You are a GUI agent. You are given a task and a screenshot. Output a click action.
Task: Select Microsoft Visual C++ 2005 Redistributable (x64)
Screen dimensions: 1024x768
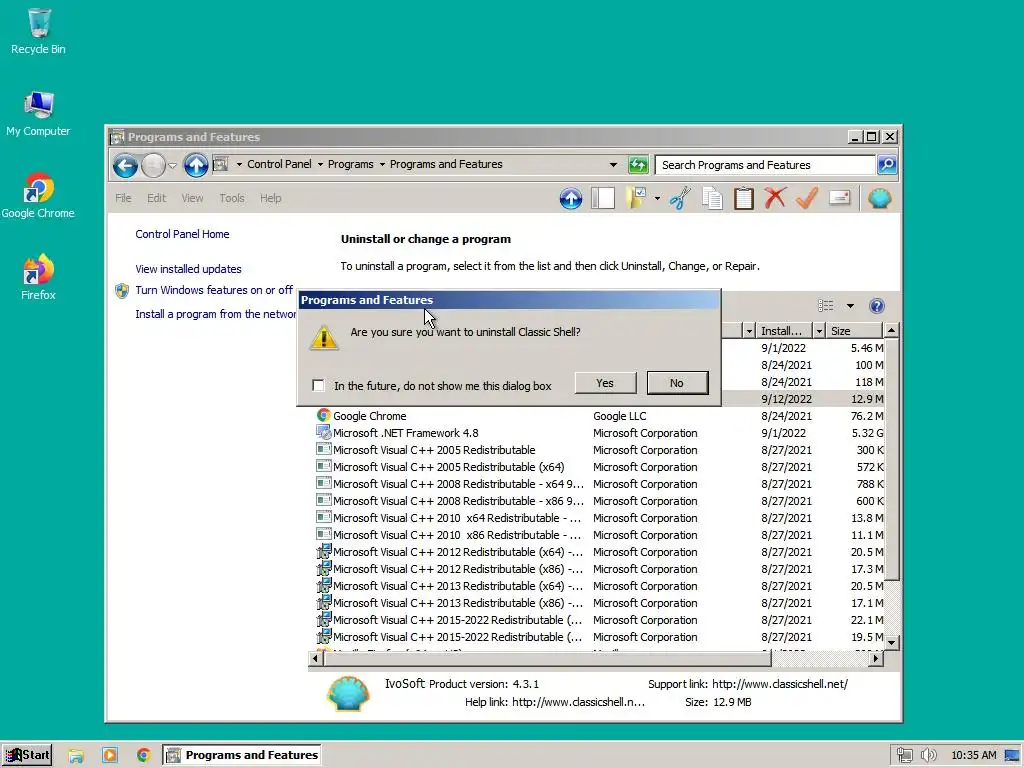[x=598, y=467]
